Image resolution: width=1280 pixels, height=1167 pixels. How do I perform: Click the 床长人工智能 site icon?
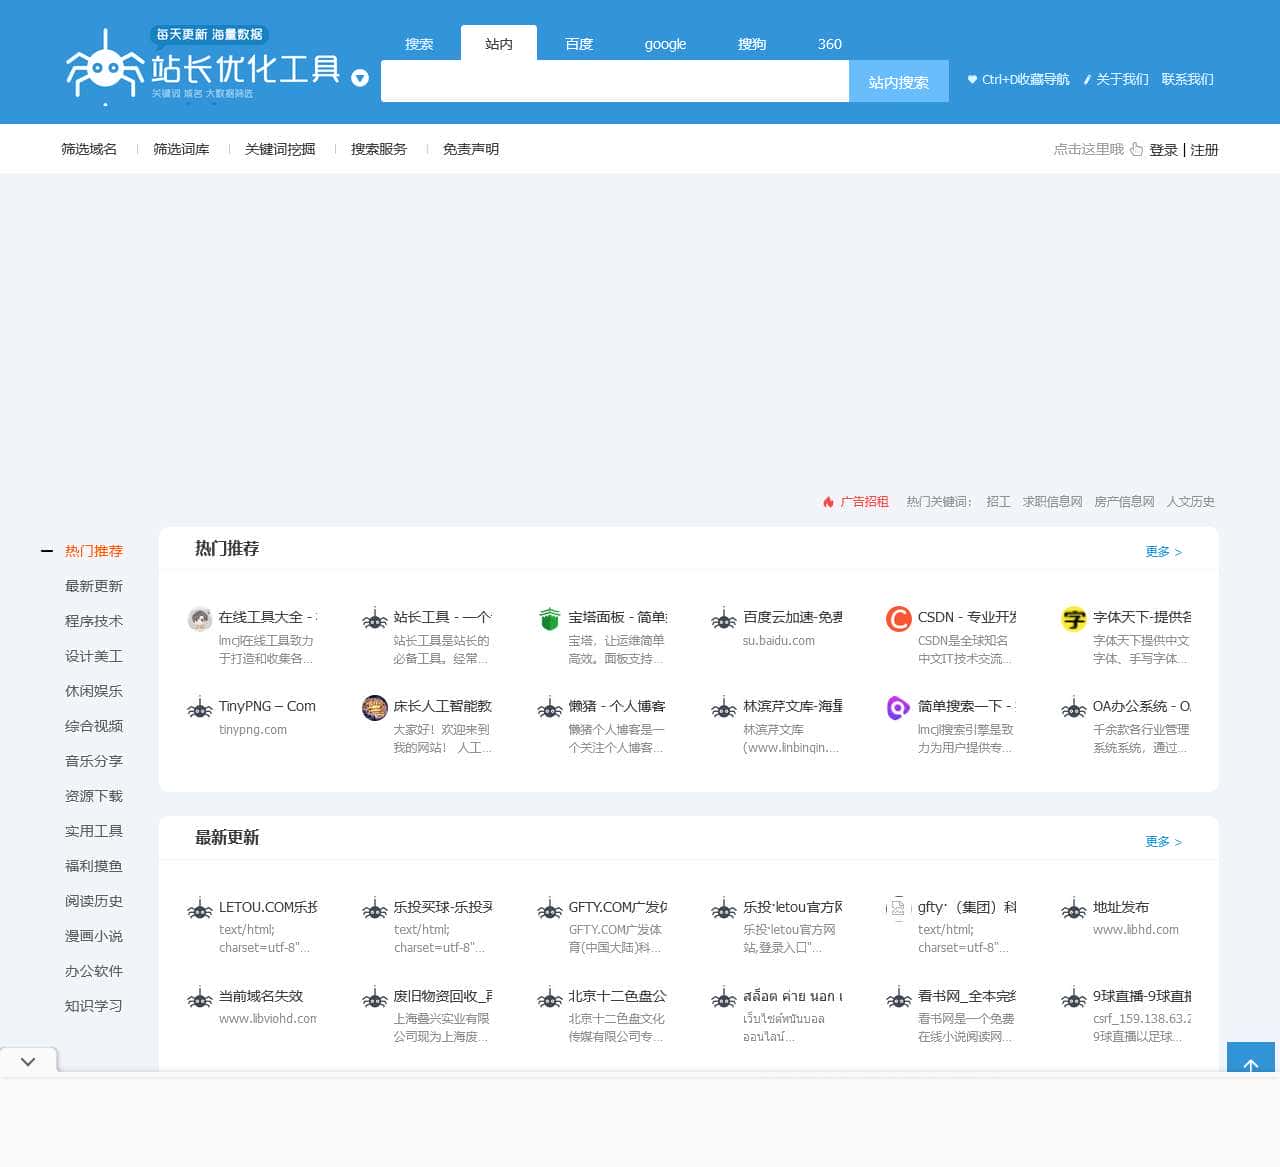[x=374, y=708]
